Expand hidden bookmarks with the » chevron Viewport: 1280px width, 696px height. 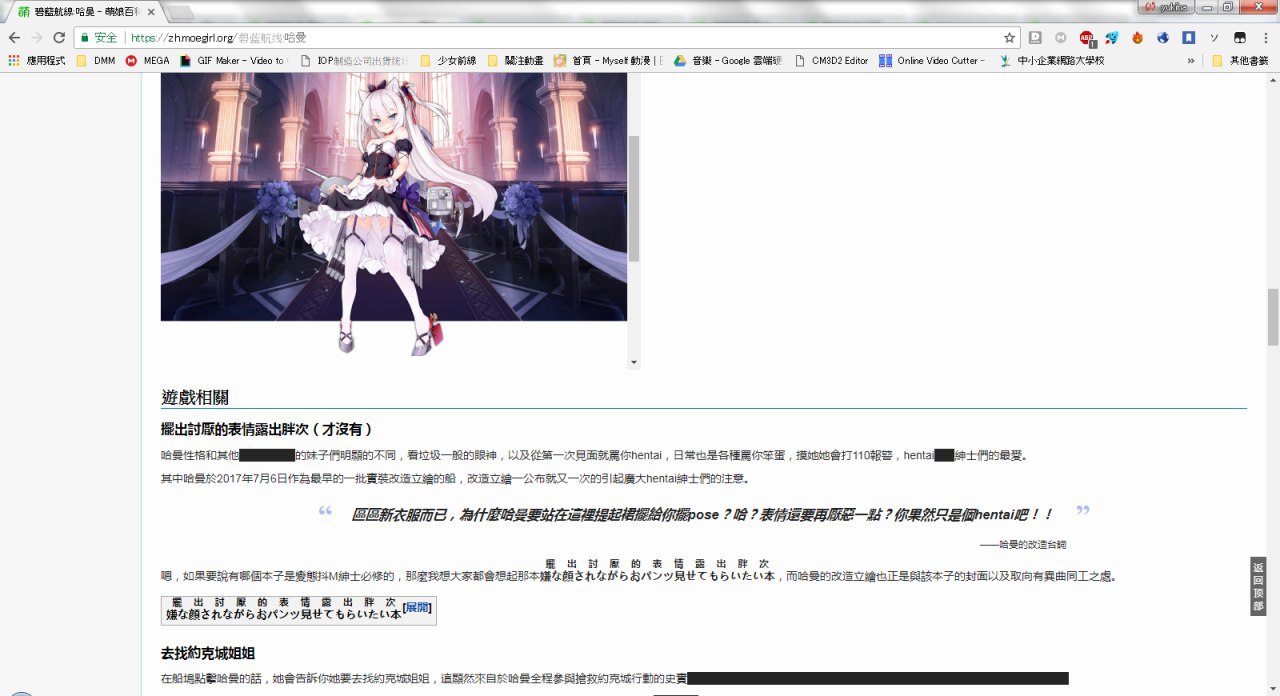pos(1191,61)
